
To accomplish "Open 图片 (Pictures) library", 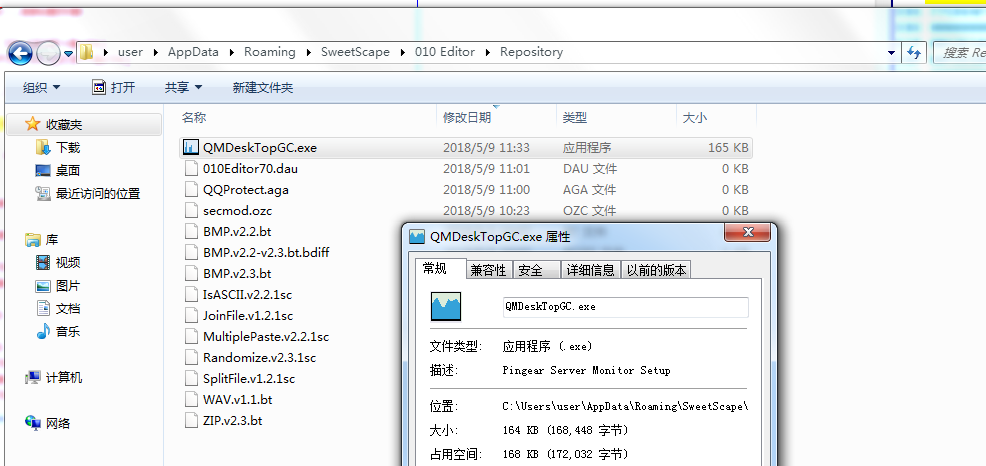I will point(68,286).
